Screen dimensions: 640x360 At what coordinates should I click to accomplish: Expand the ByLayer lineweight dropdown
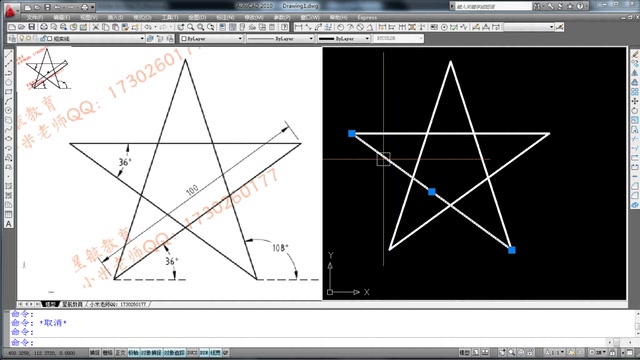point(344,38)
